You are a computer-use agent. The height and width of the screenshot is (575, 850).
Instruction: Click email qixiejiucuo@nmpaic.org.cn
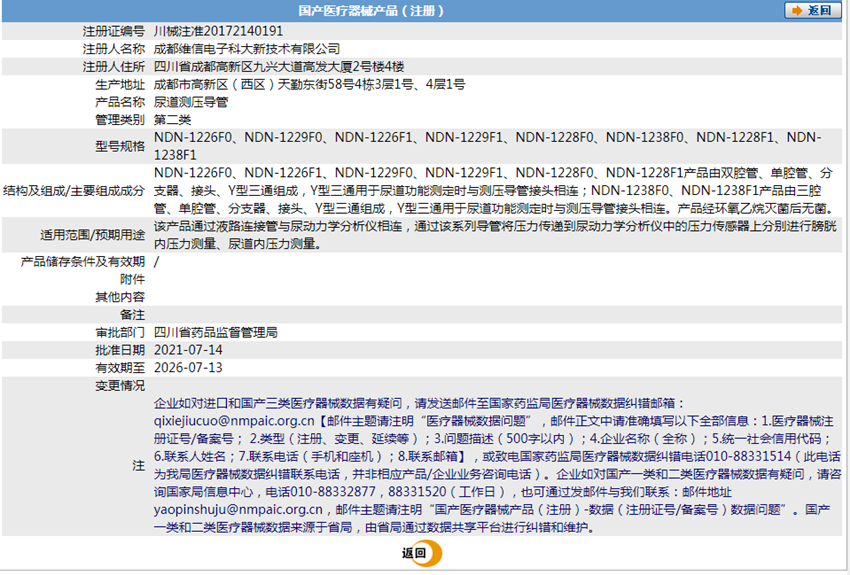(x=234, y=421)
